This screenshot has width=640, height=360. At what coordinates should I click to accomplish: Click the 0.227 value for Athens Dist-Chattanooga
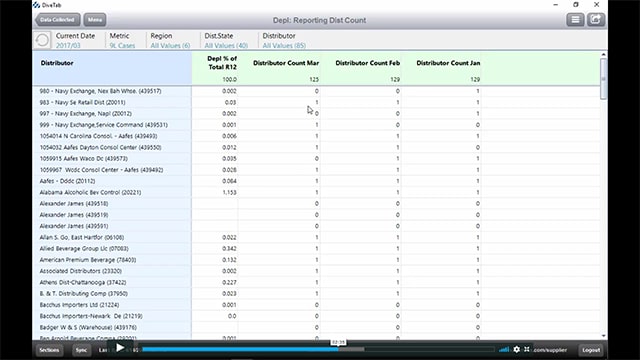click(x=229, y=282)
